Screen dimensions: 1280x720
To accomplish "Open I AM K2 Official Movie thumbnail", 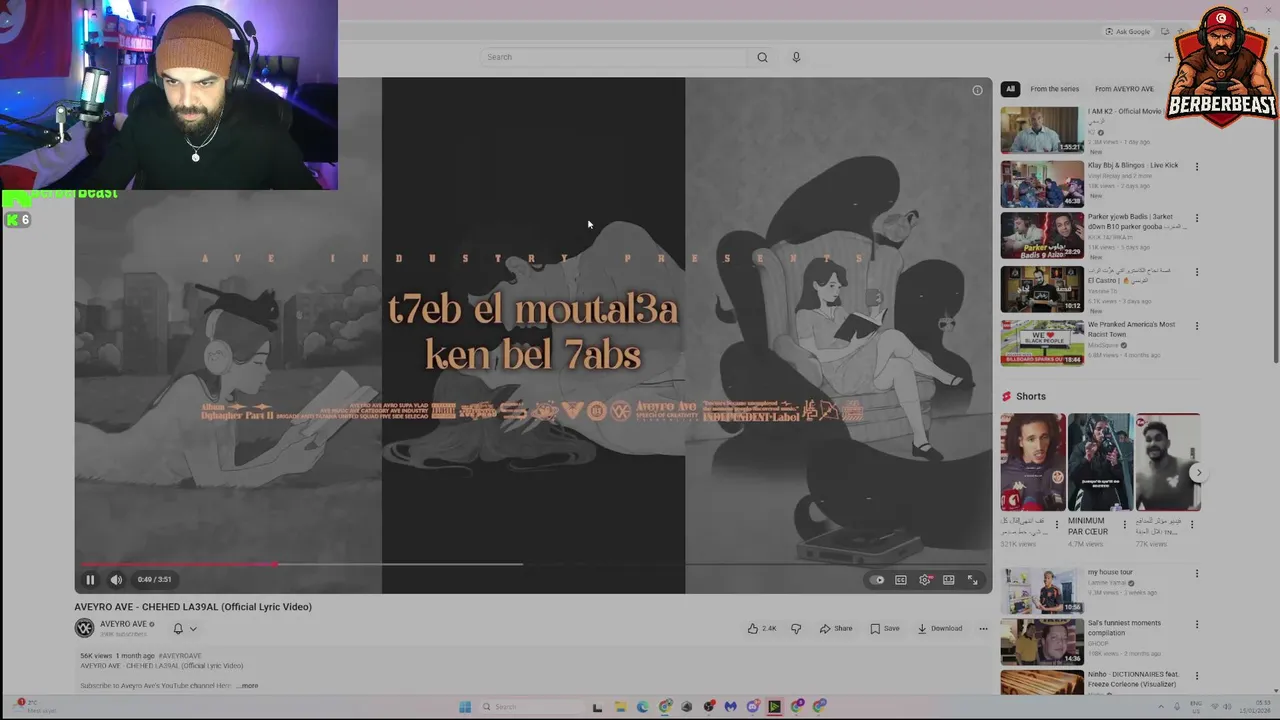I will (x=1041, y=130).
